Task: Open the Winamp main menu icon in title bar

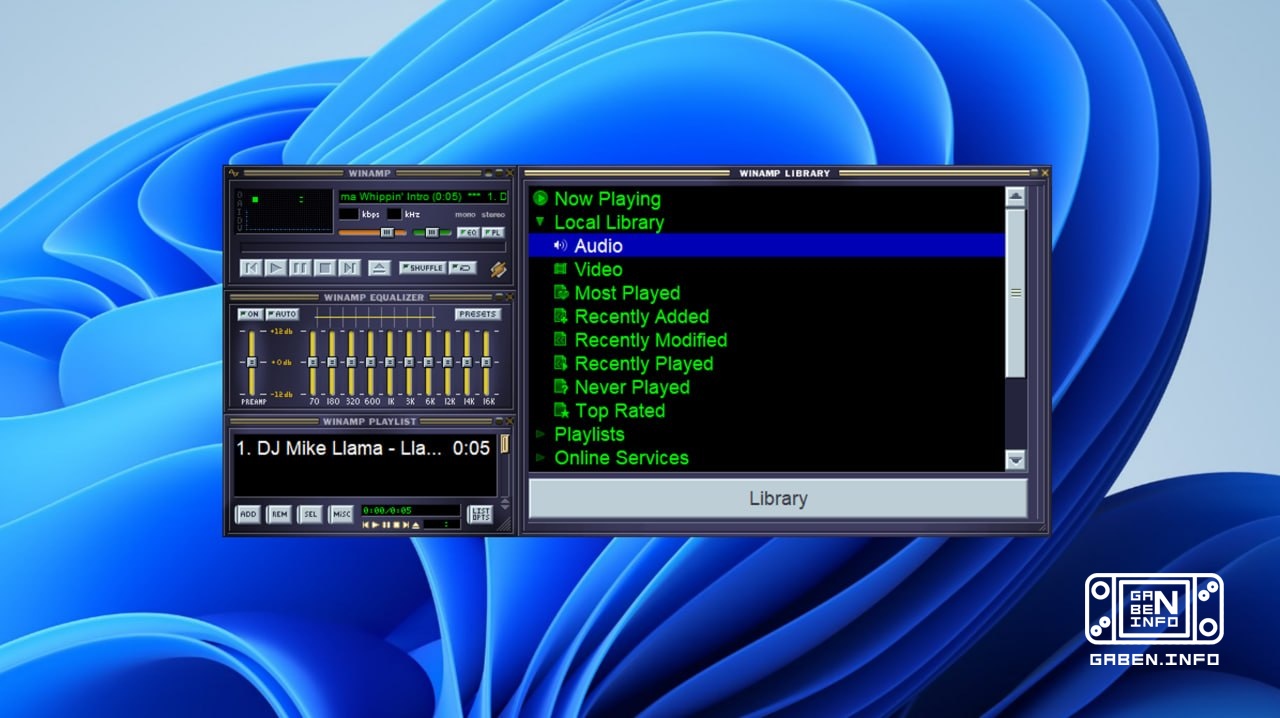Action: [234, 172]
